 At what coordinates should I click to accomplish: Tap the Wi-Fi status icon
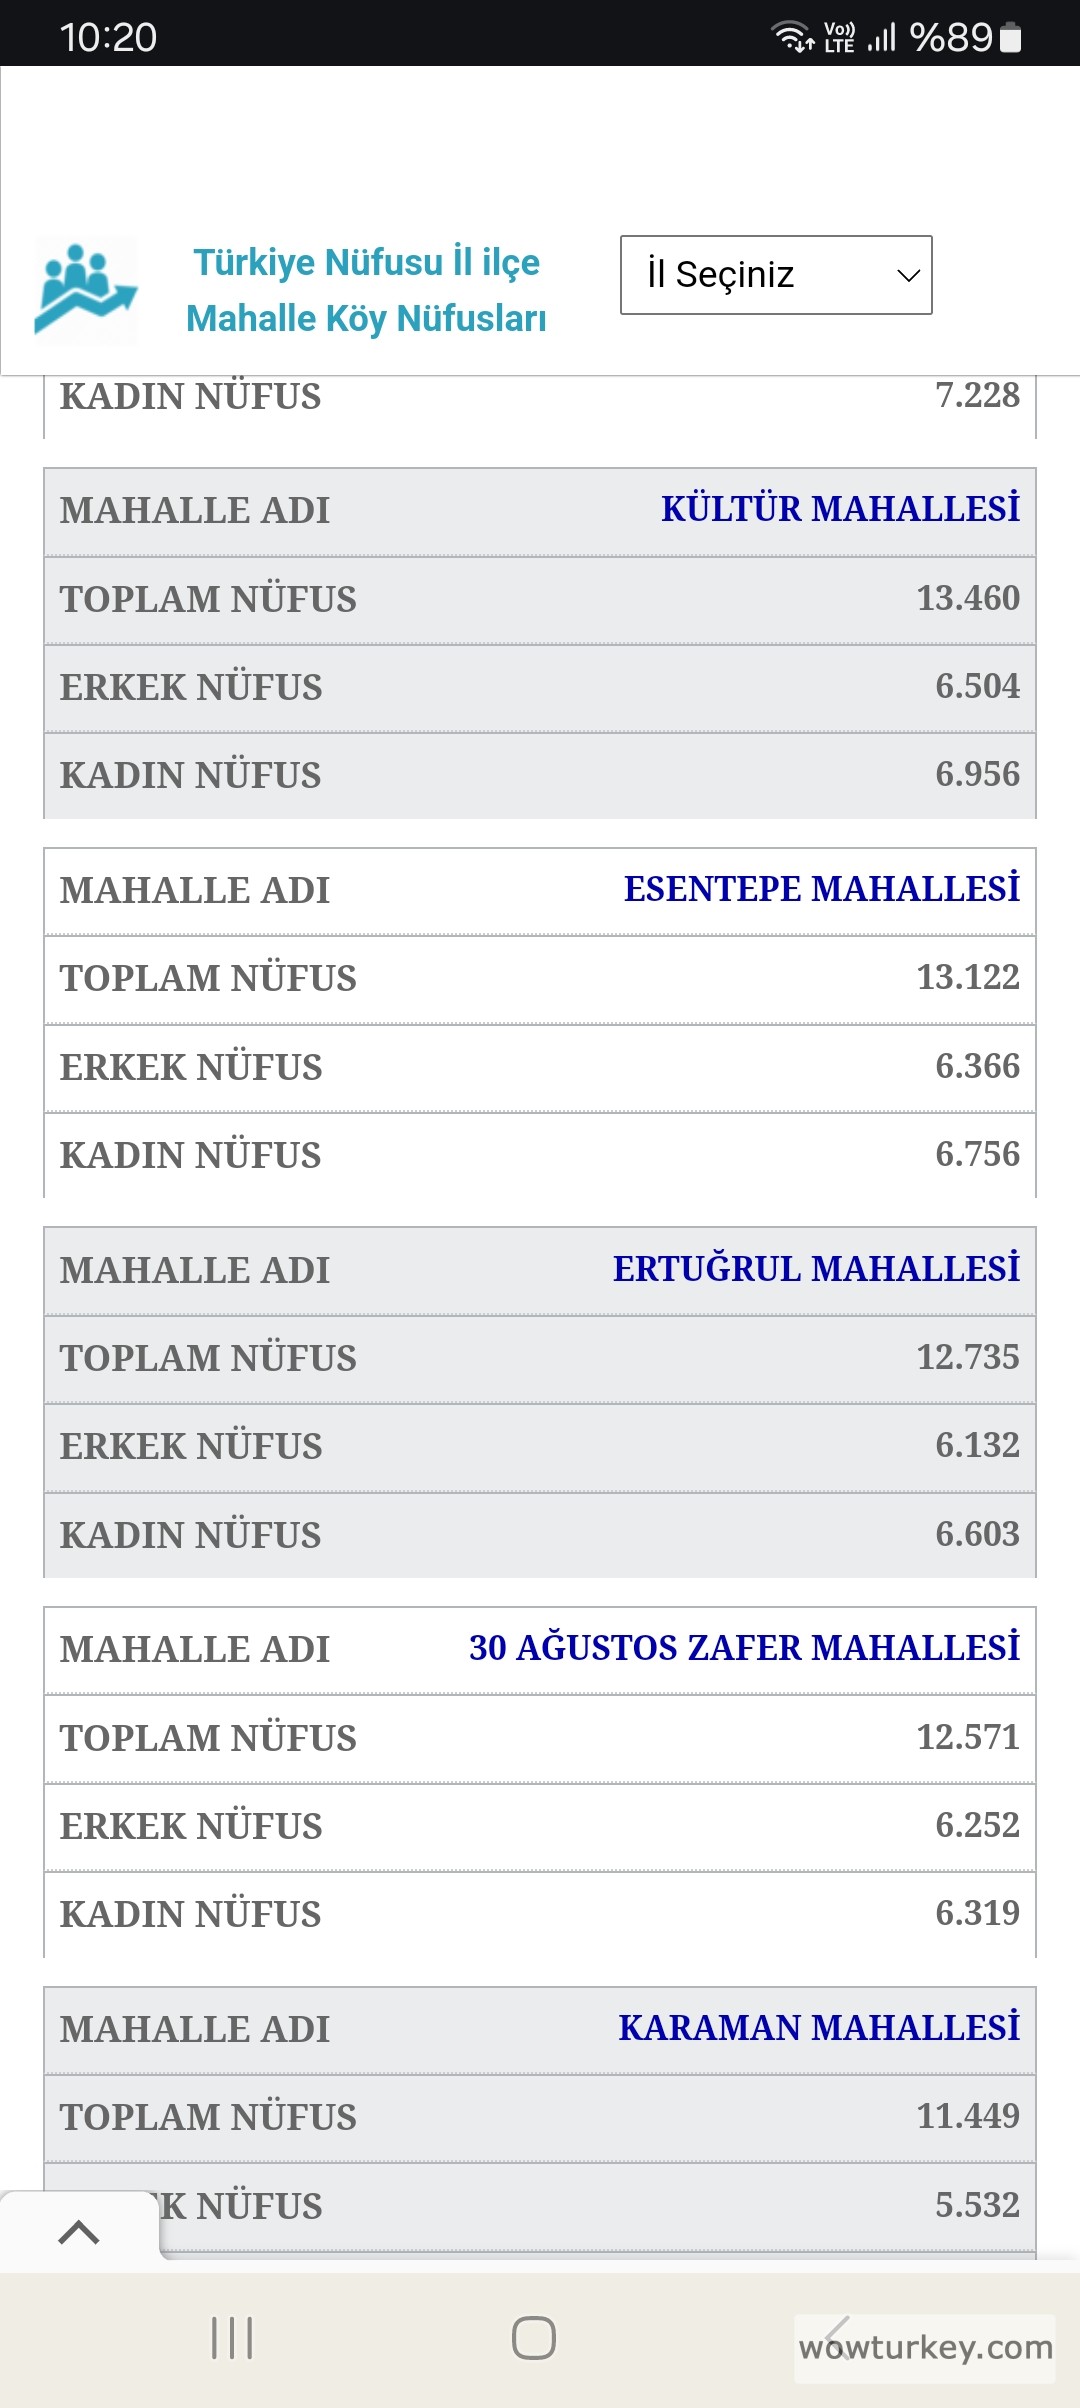click(x=792, y=37)
